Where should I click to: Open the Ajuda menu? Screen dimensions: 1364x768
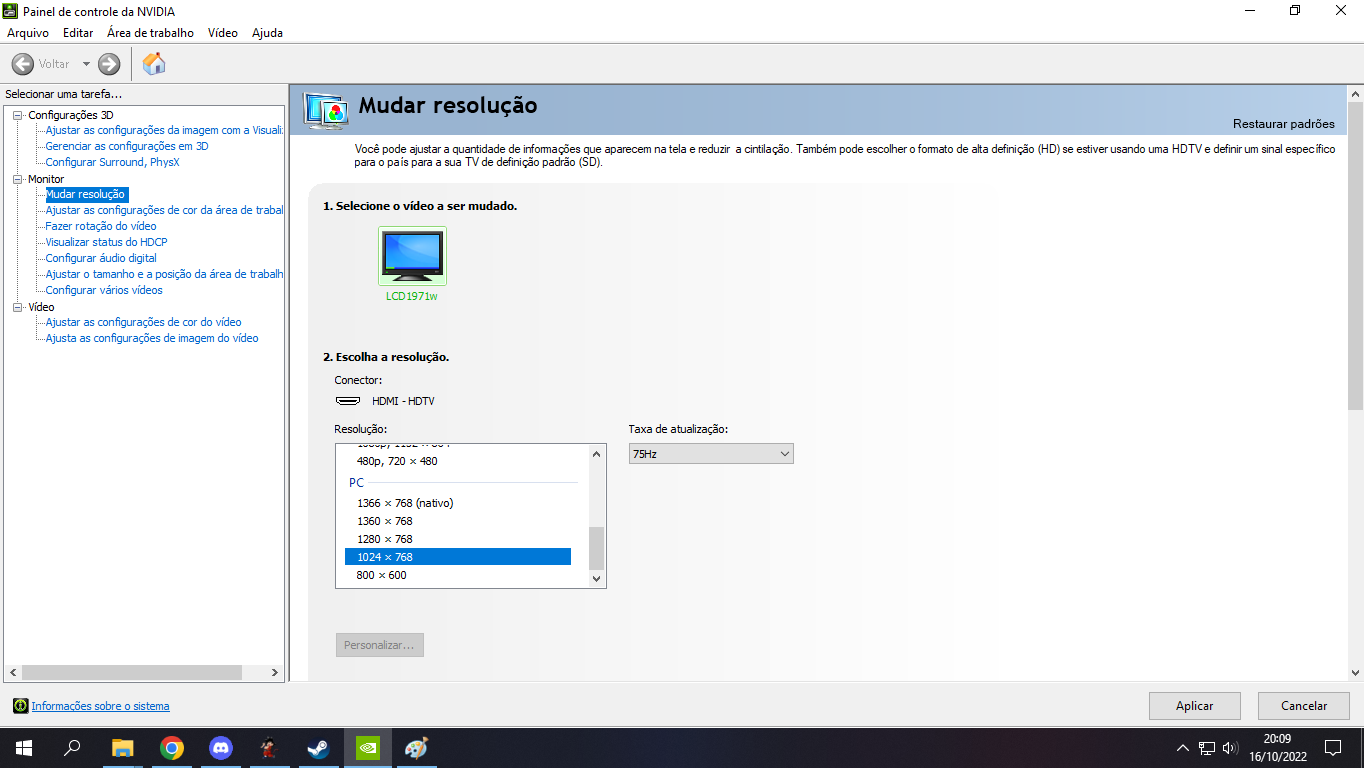point(267,33)
